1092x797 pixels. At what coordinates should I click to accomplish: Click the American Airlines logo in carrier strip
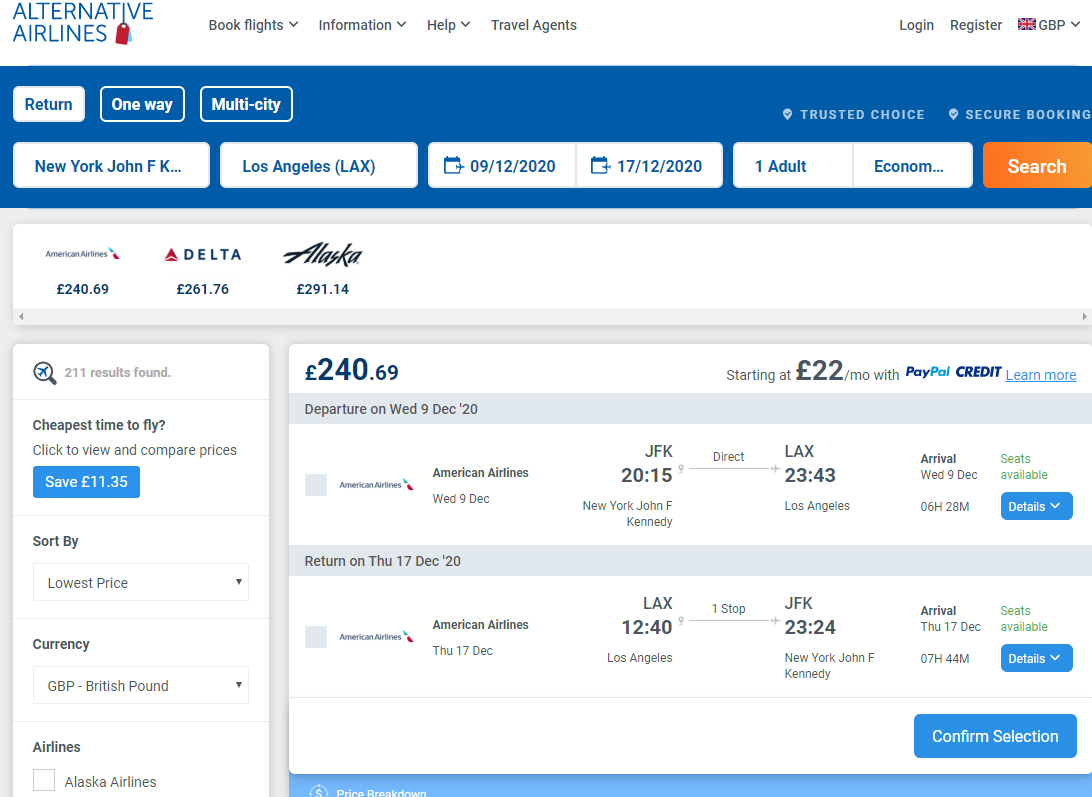(82, 254)
